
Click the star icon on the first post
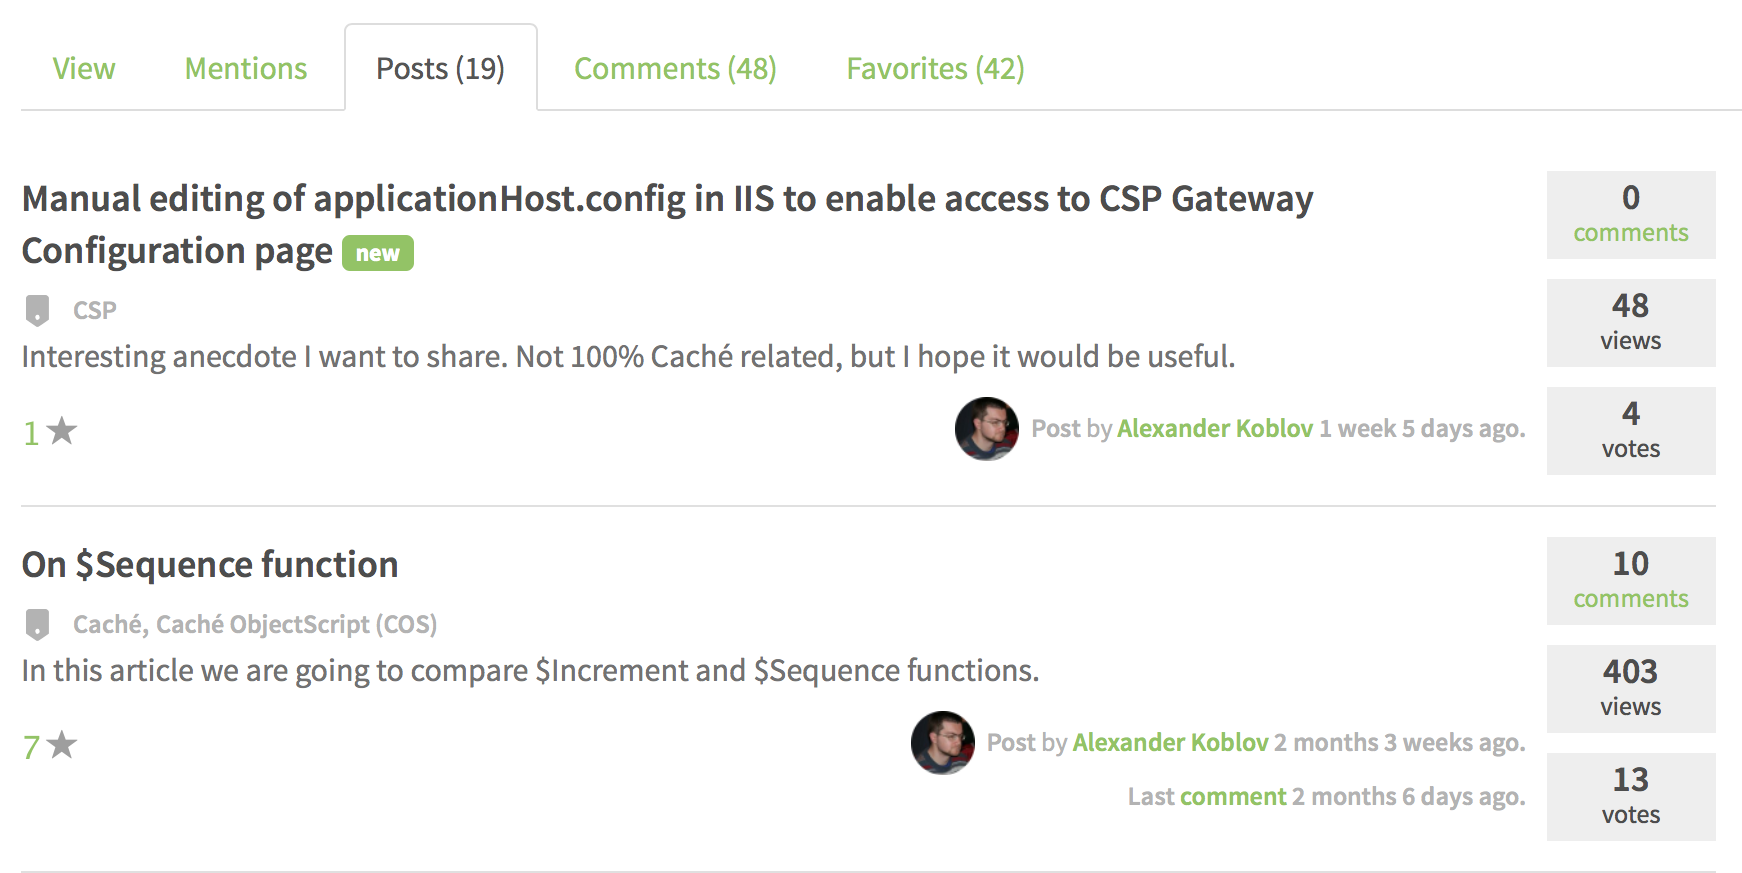click(62, 431)
